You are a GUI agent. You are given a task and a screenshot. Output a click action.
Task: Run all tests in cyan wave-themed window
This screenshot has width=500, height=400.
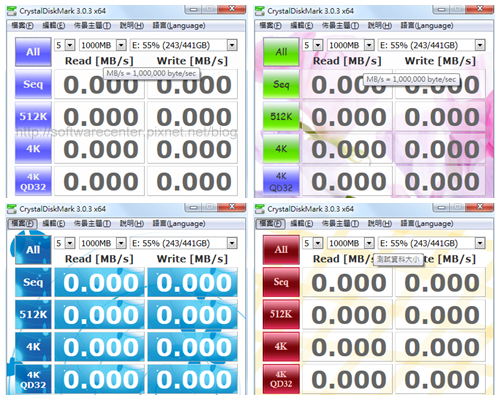coord(33,250)
